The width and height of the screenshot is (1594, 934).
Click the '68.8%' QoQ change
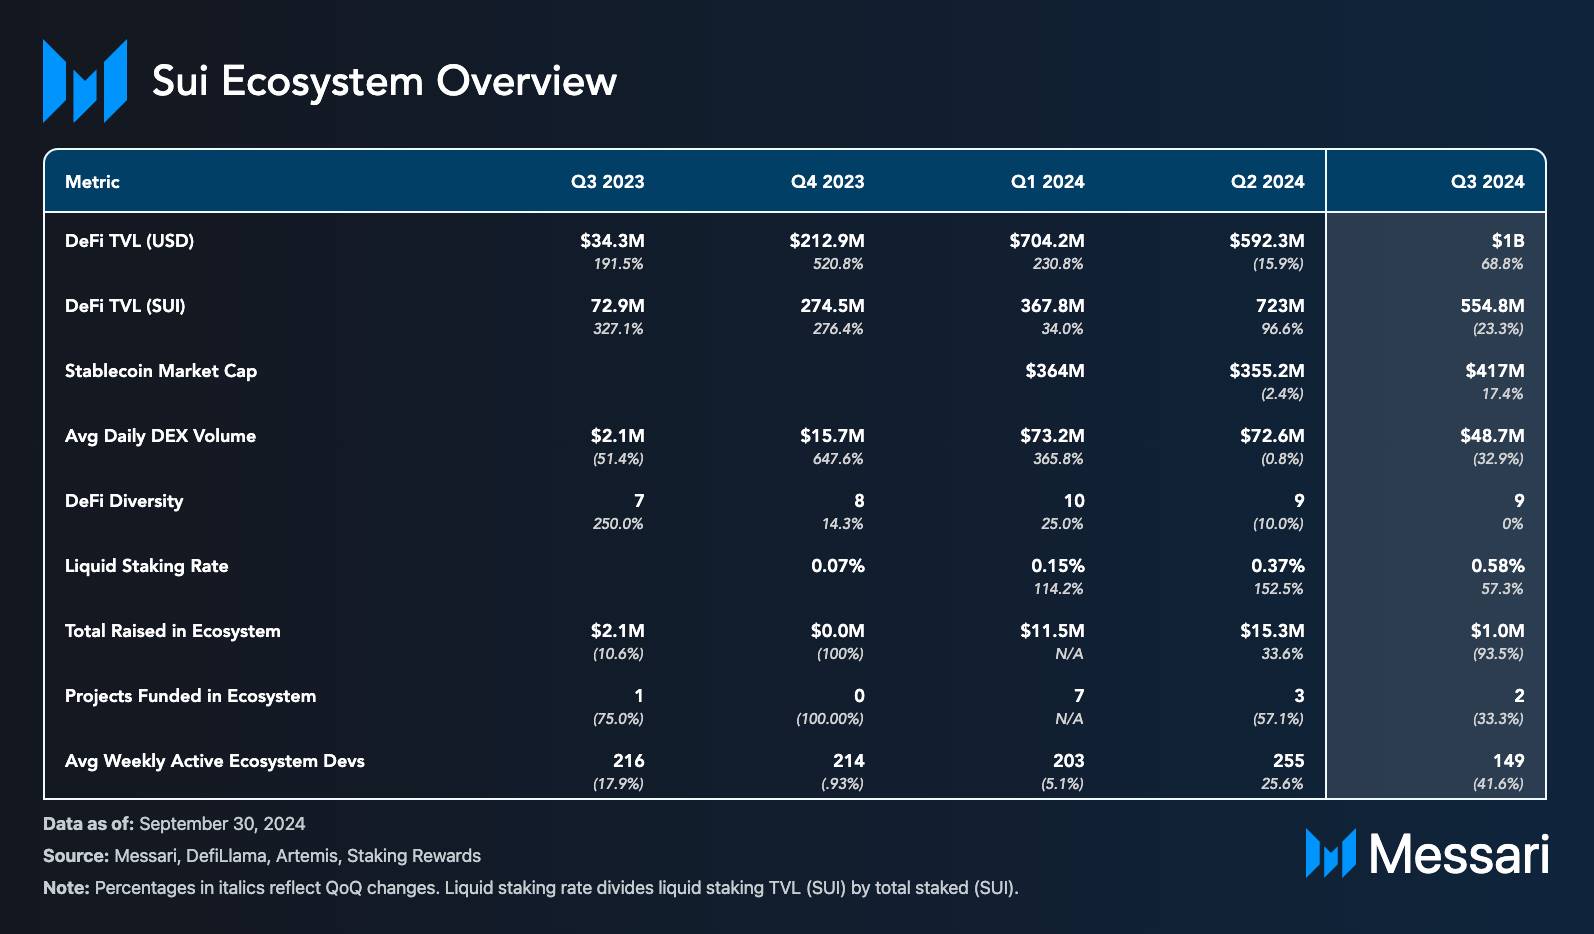click(x=1502, y=264)
